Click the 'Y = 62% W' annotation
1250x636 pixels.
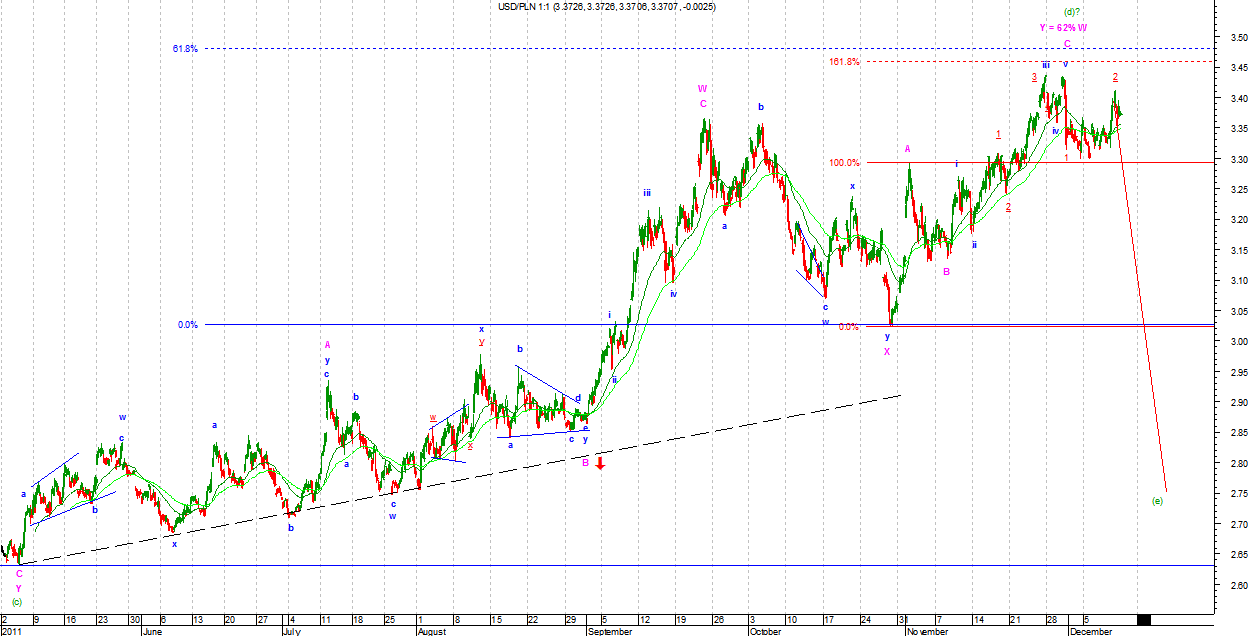click(x=1062, y=27)
